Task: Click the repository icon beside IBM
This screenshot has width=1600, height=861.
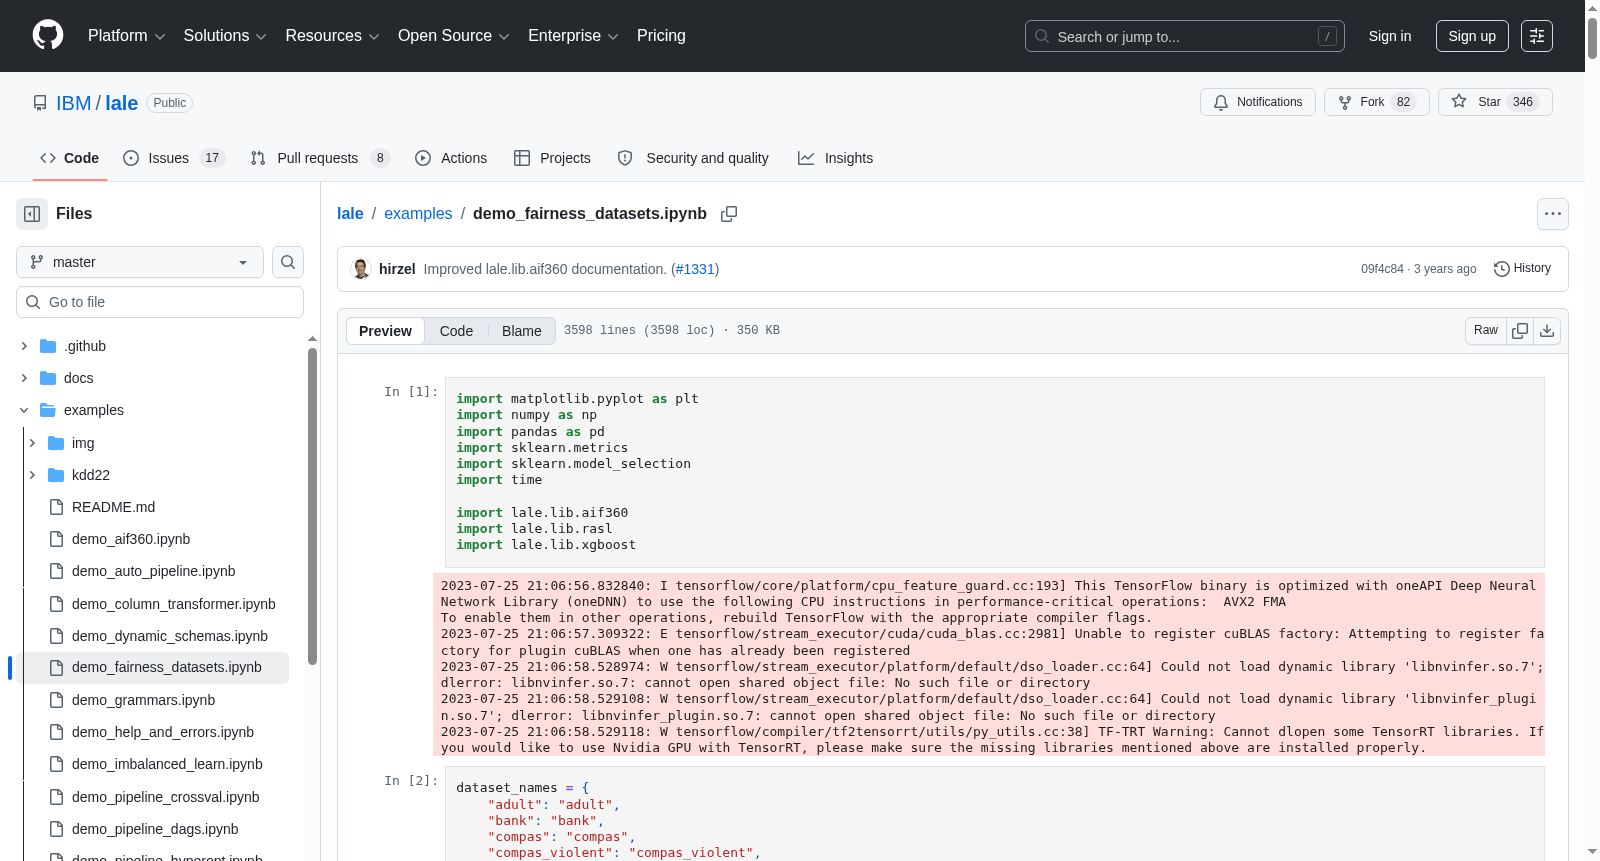Action: pyautogui.click(x=40, y=103)
